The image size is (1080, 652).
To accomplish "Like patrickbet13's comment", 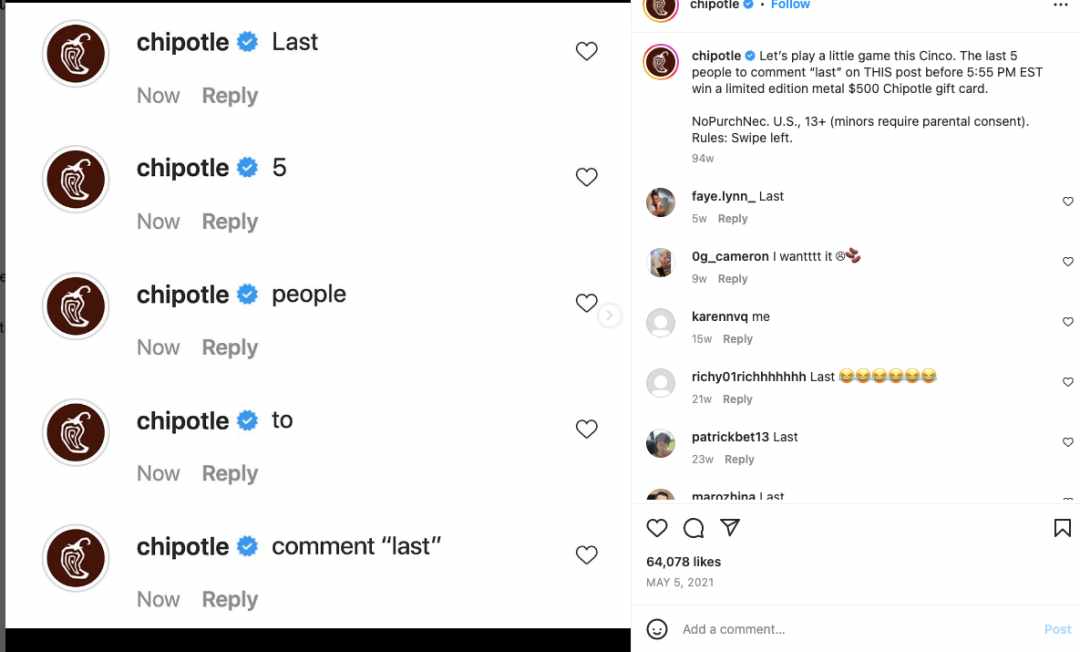I will pyautogui.click(x=1068, y=442).
